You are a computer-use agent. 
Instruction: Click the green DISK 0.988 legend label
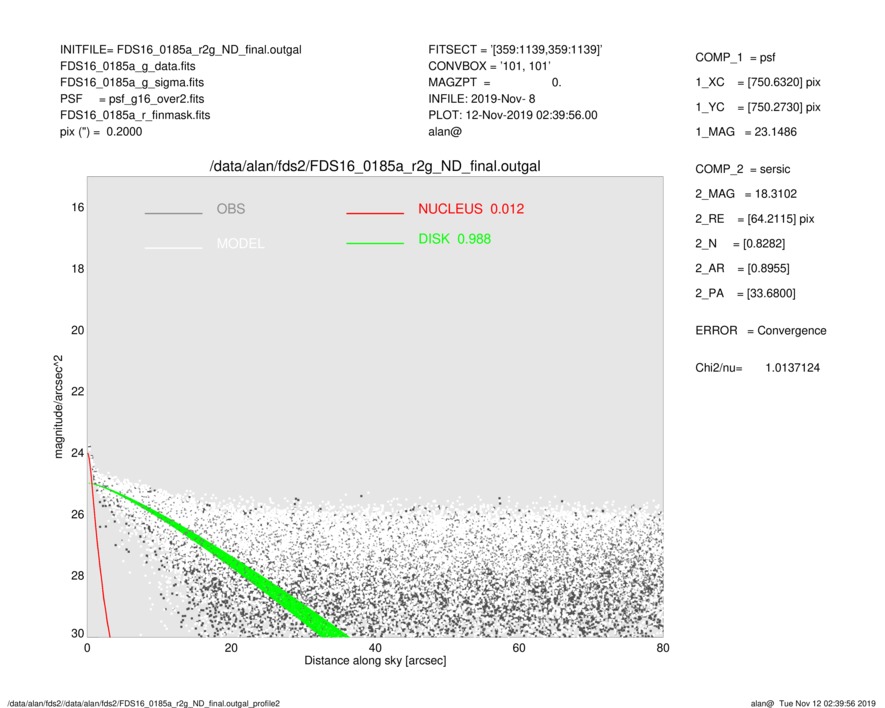coord(454,239)
